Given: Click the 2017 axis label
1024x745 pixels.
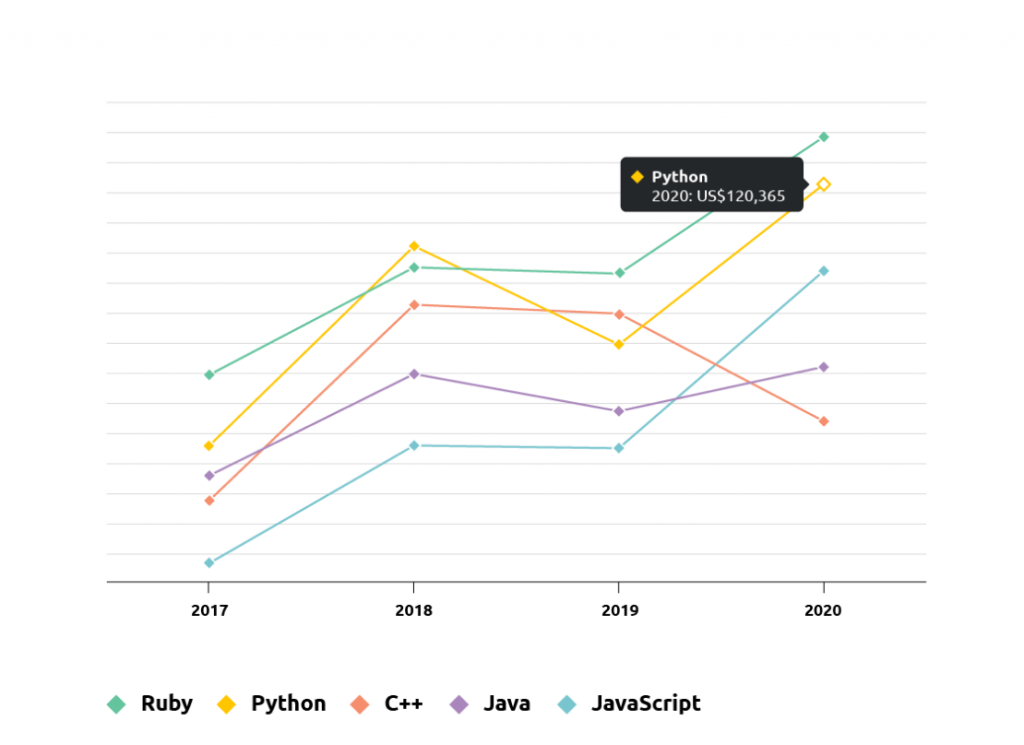Looking at the screenshot, I should [209, 610].
